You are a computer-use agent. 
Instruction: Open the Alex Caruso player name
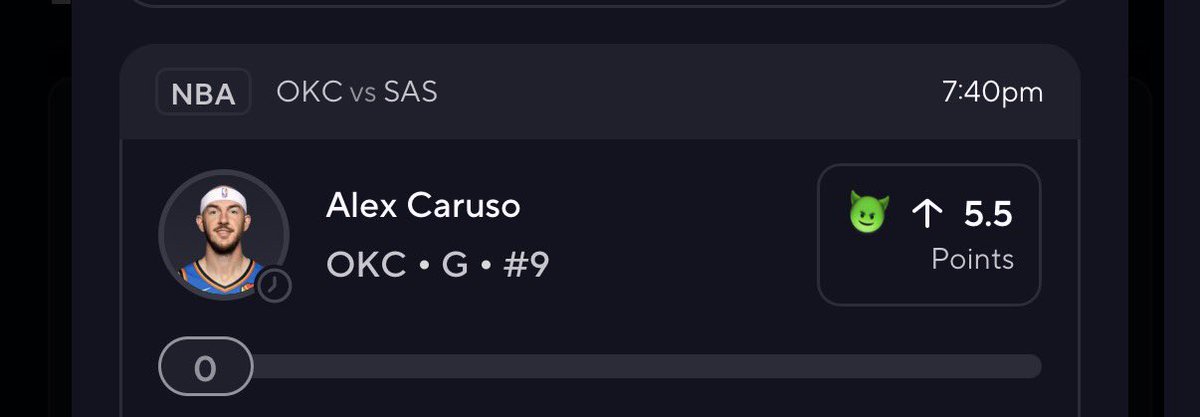pos(423,206)
